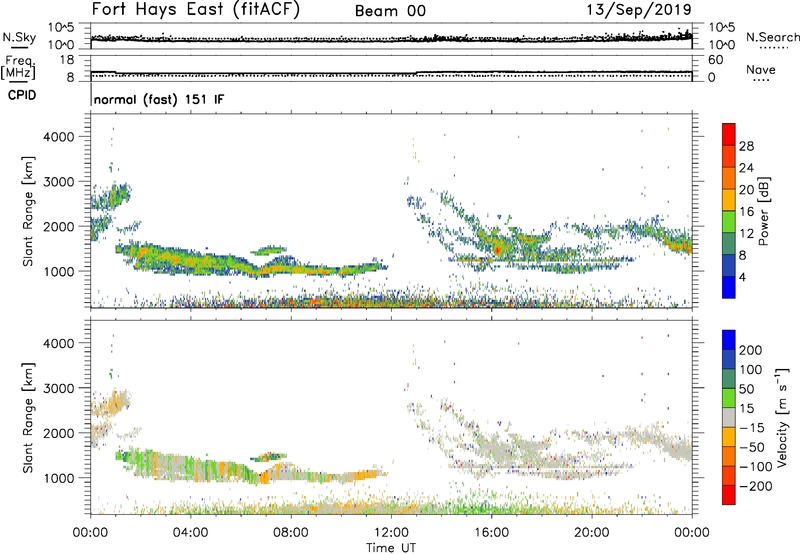Select the Velocity segment between -15 and -50
The image size is (800, 554).
729,437
